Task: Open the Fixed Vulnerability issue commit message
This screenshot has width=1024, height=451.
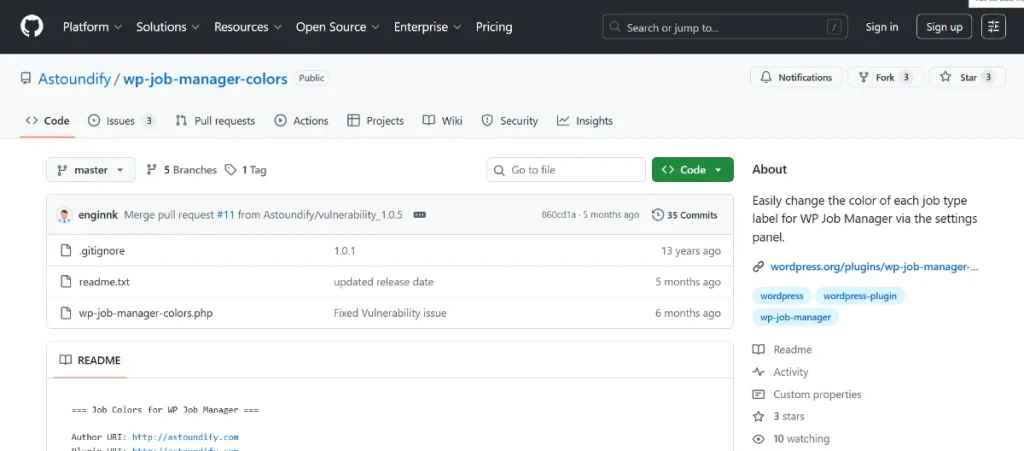Action: point(390,313)
